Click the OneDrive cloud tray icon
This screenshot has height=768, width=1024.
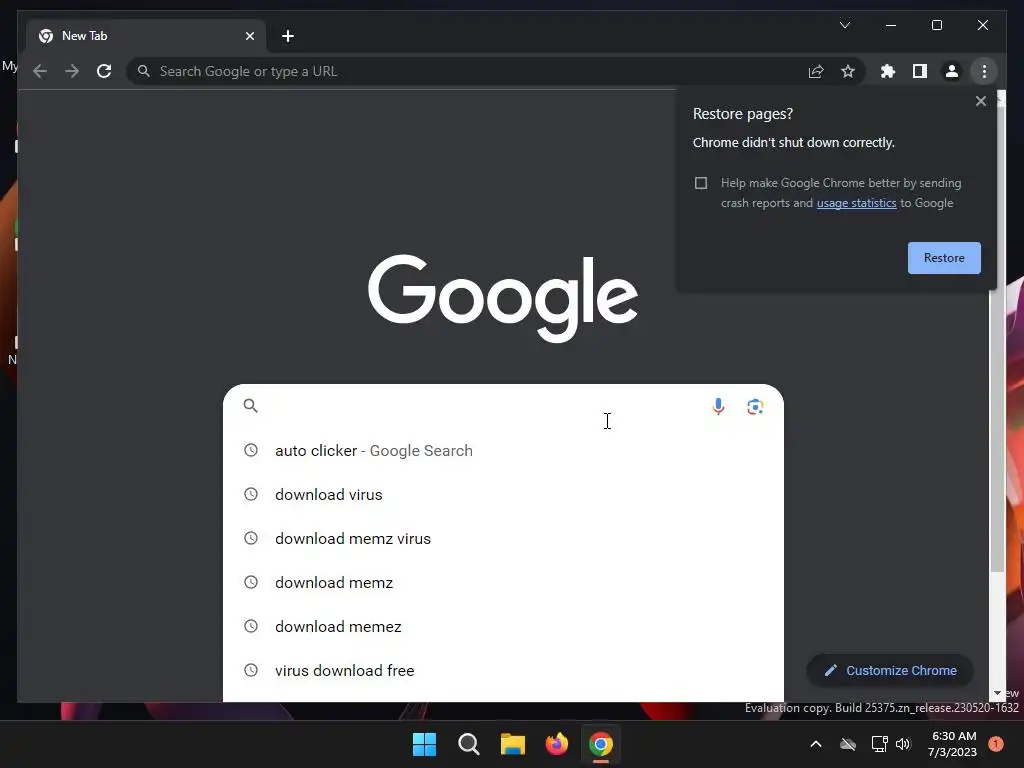pyautogui.click(x=848, y=744)
